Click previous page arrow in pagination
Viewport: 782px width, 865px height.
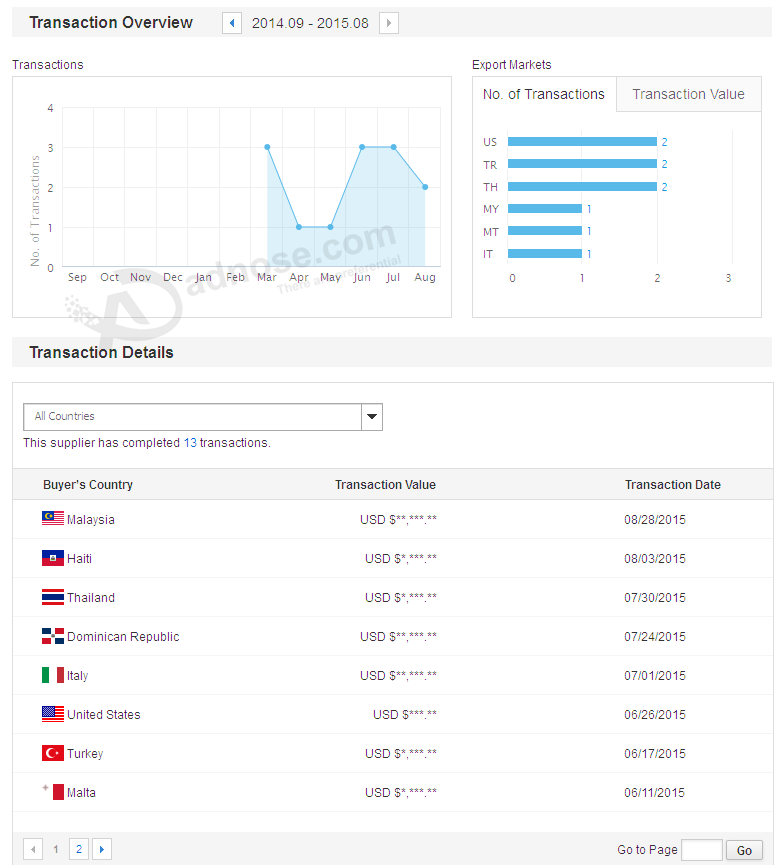click(x=33, y=849)
